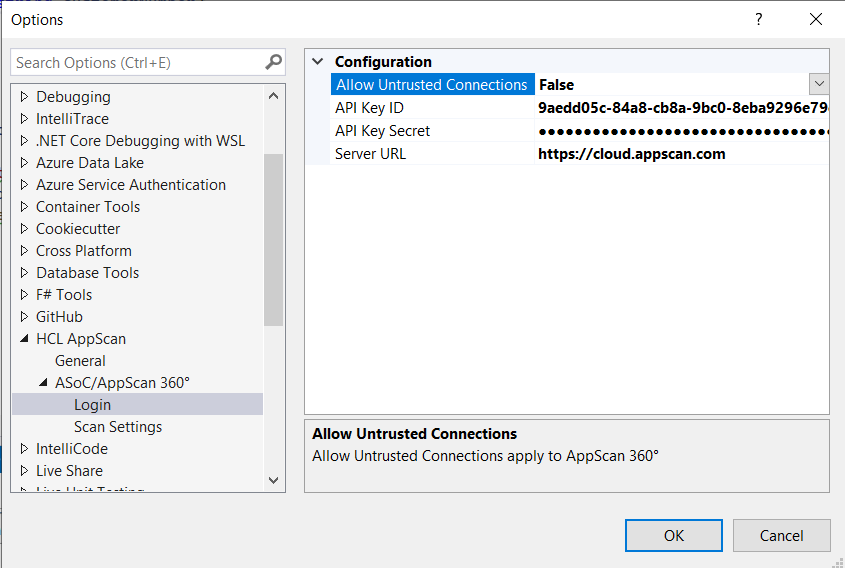Expand the Azure Data Lake arrow
This screenshot has width=845, height=568.
pos(24,163)
